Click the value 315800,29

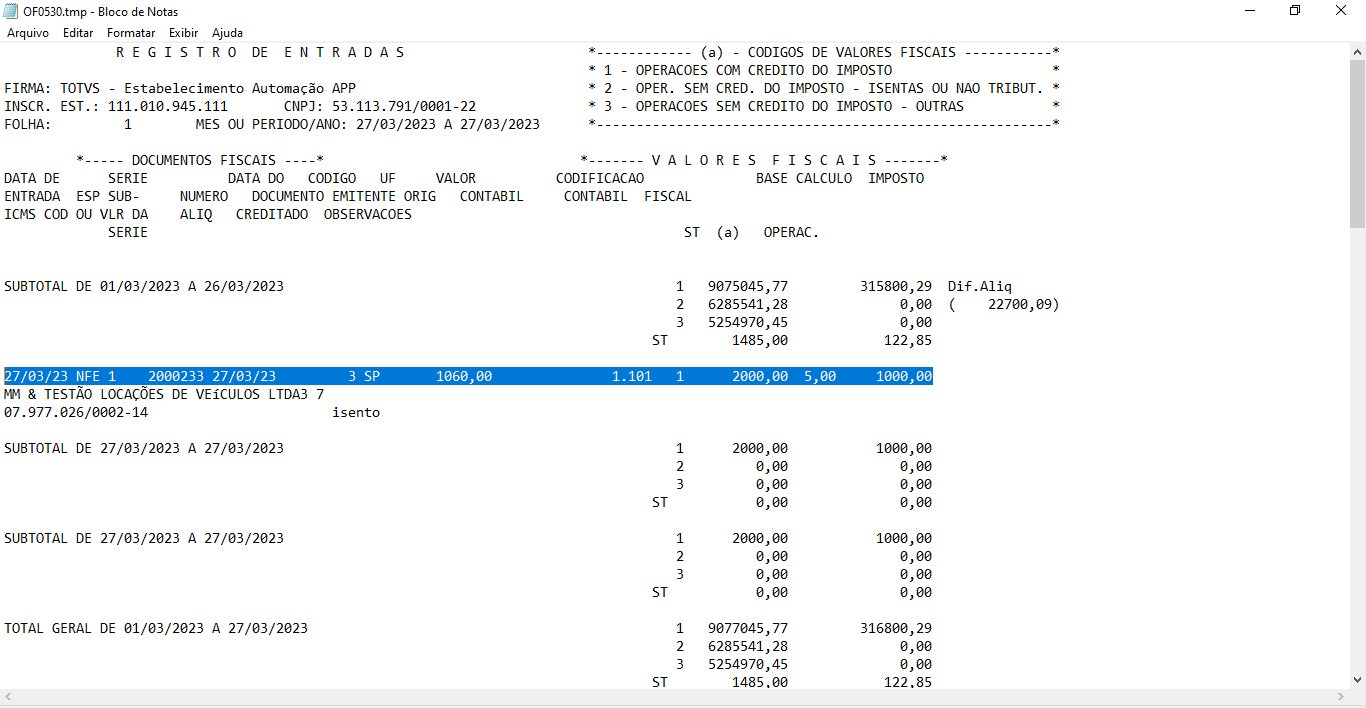click(896, 286)
